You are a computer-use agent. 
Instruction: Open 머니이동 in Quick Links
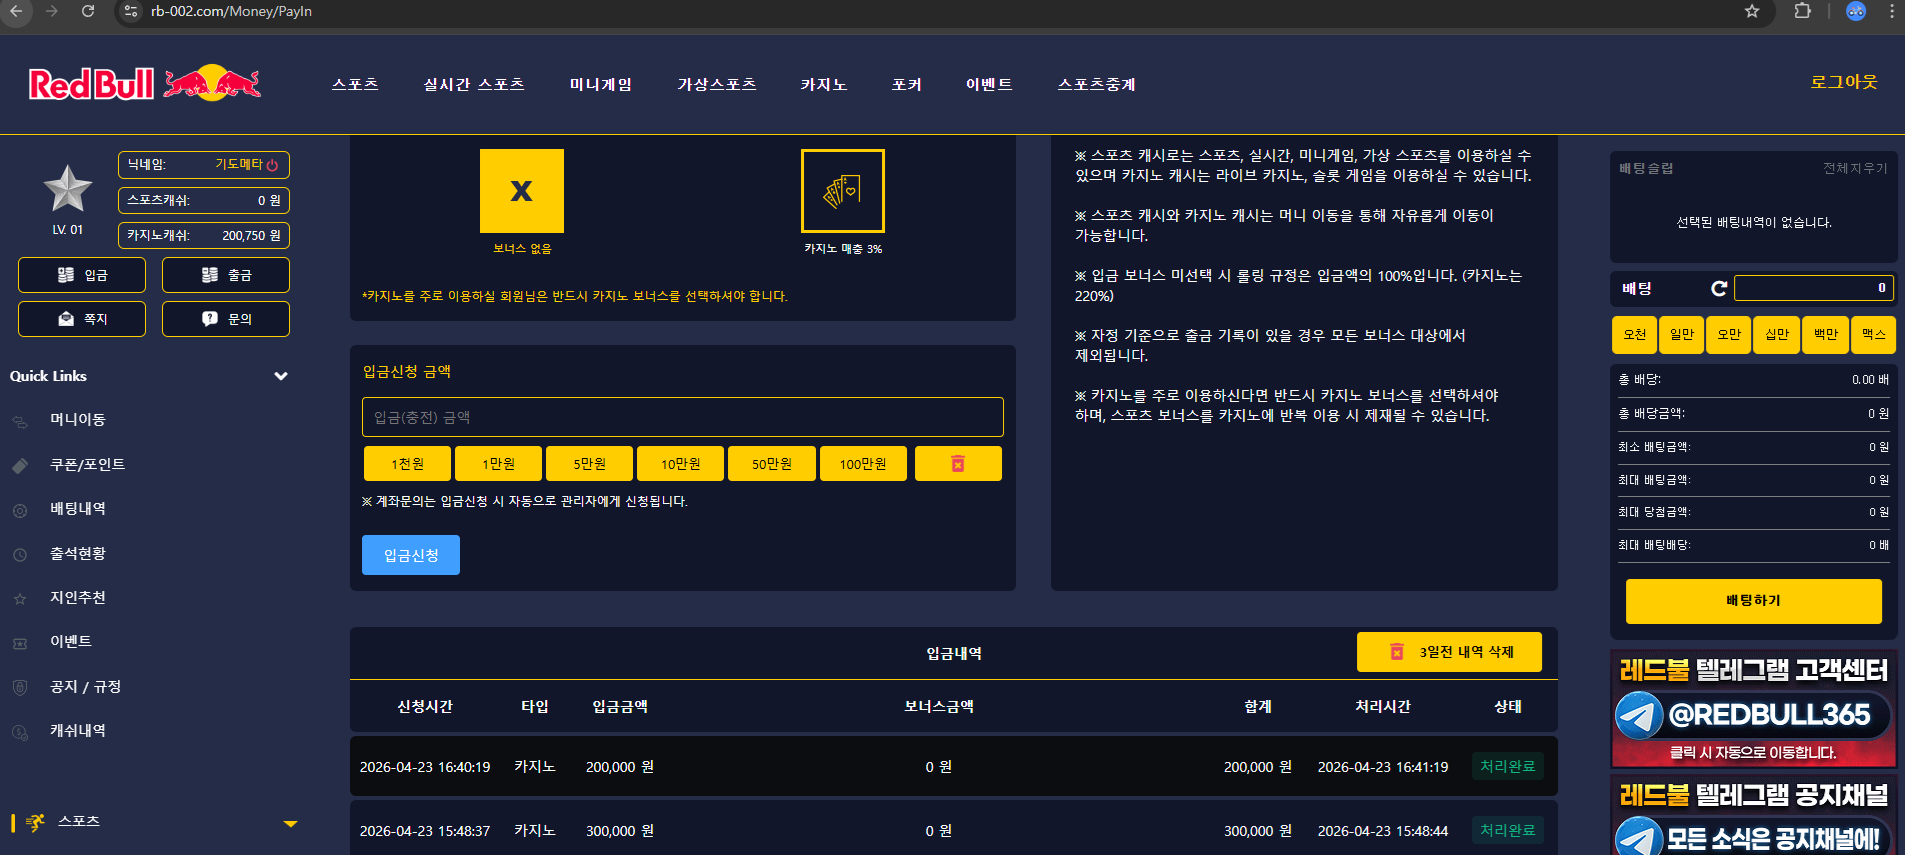pos(78,420)
